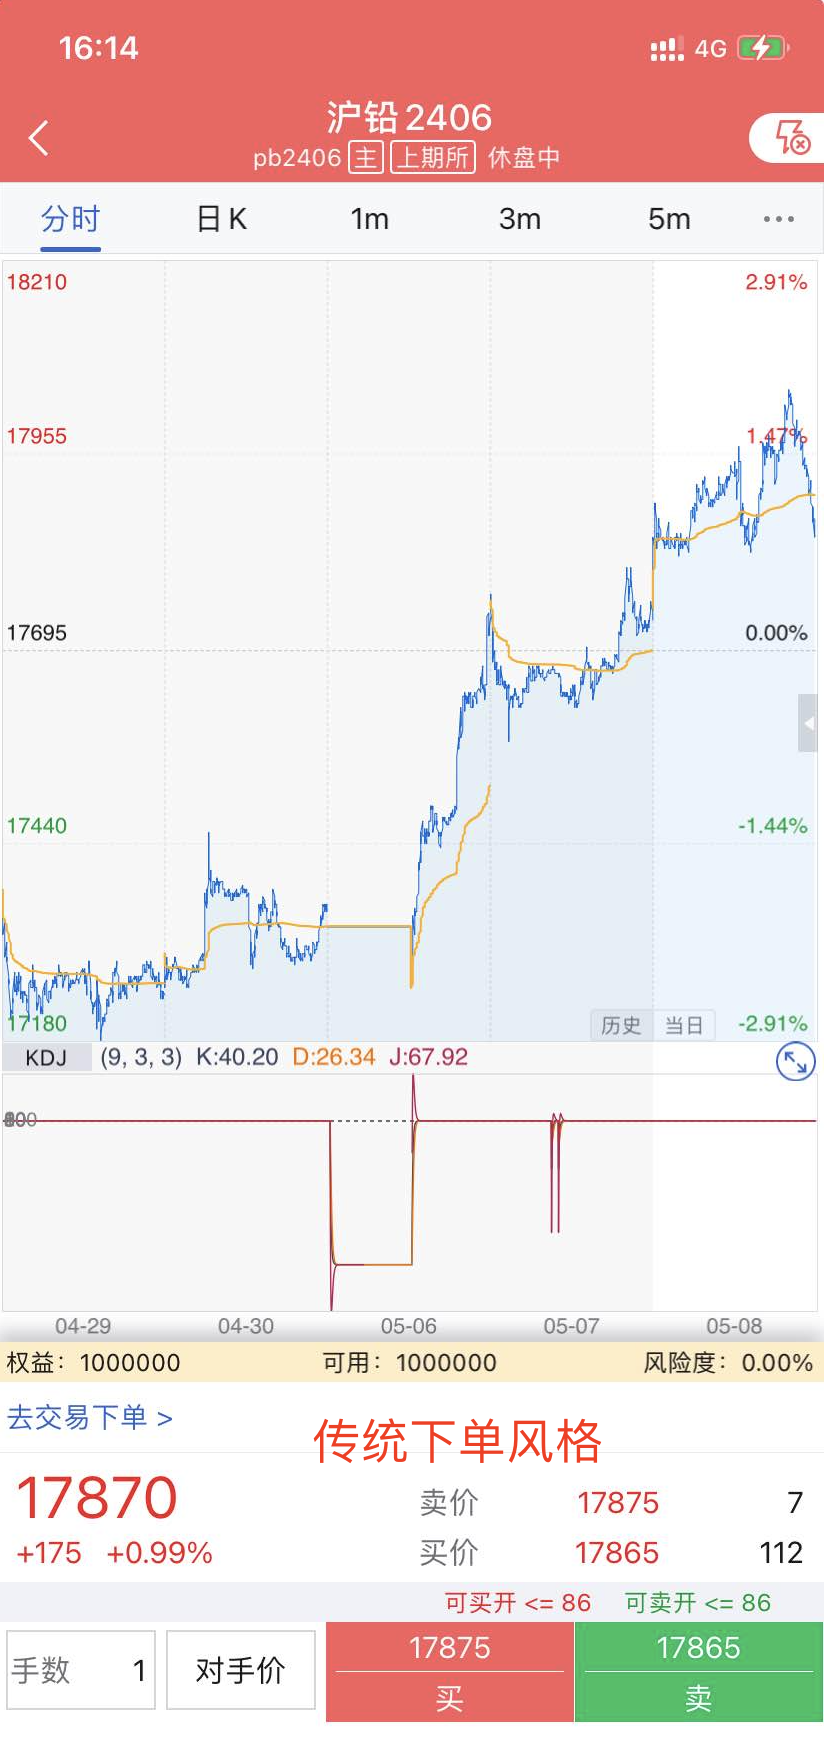824x1752 pixels.
Task: Toggle chart to 历史 view
Action: pyautogui.click(x=621, y=1025)
